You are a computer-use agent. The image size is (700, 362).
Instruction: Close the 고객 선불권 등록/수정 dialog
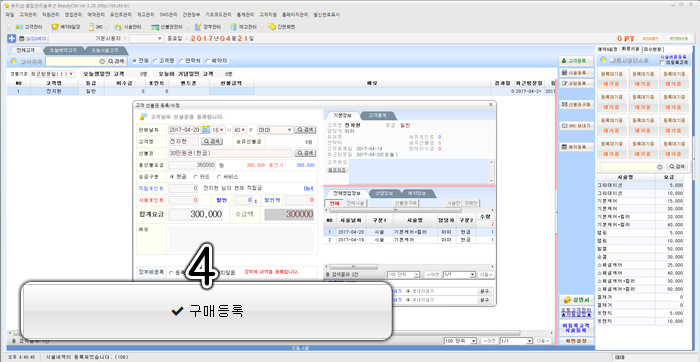pyautogui.click(x=491, y=104)
